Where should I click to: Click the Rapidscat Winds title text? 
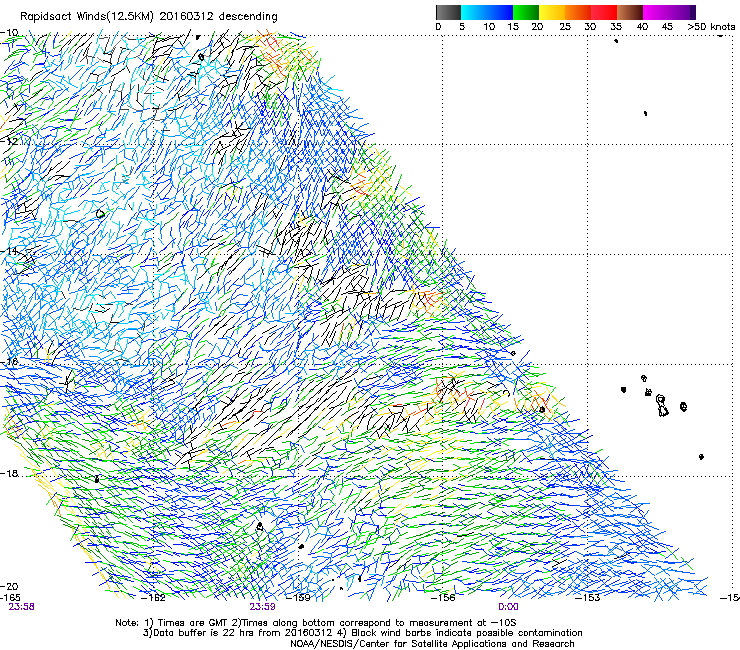[149, 17]
